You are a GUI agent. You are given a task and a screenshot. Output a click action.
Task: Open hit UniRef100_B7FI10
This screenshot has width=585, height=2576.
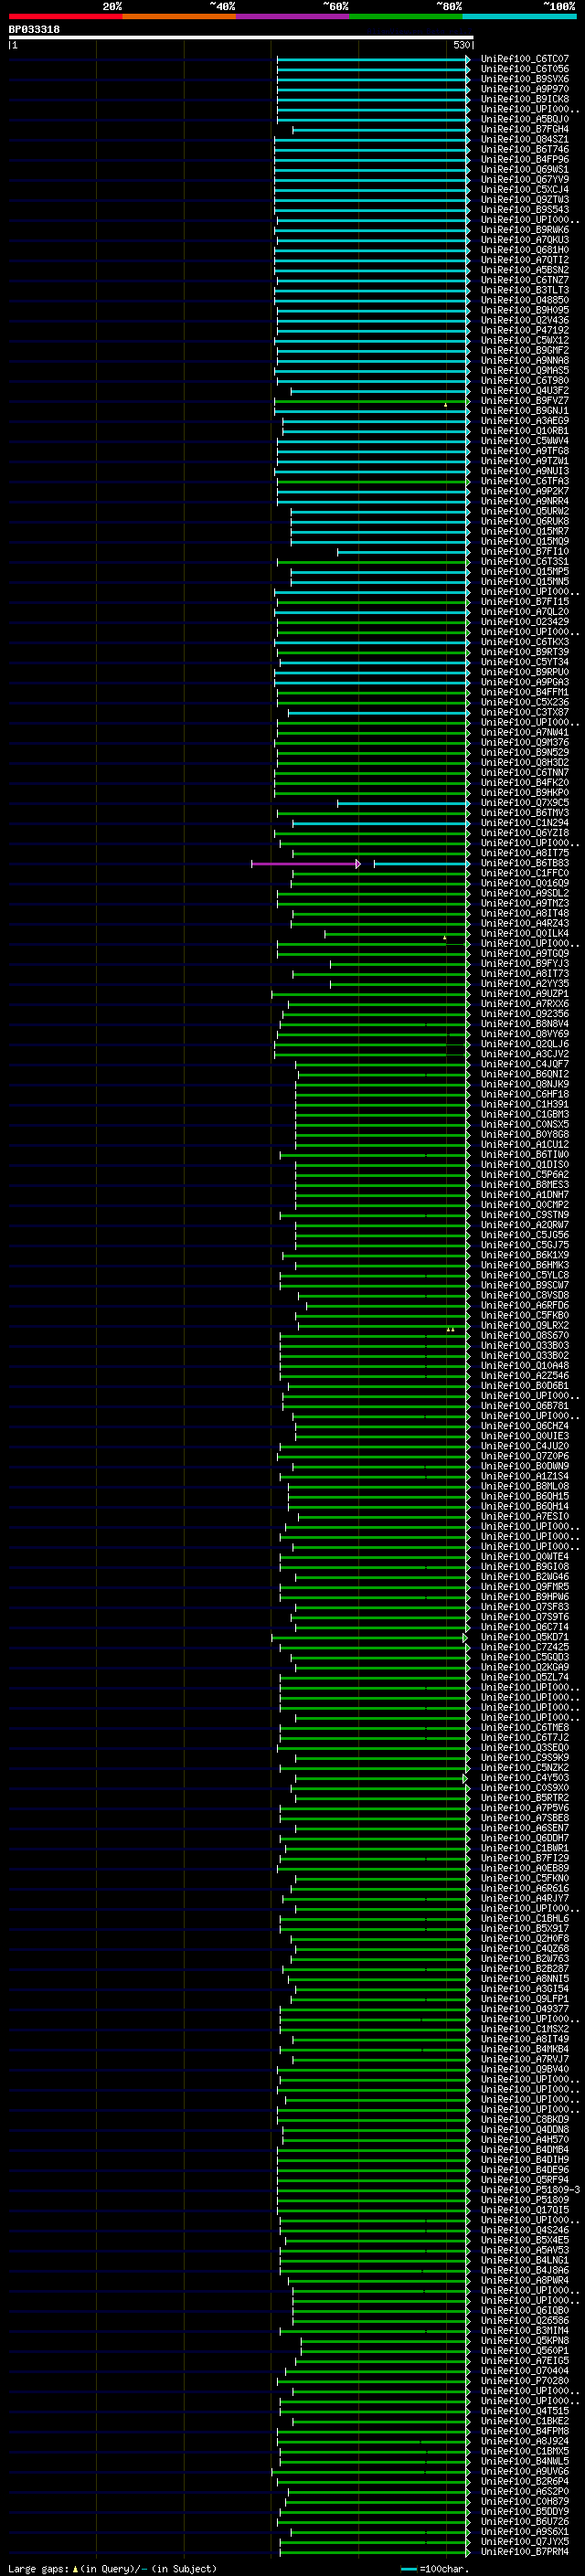524,551
